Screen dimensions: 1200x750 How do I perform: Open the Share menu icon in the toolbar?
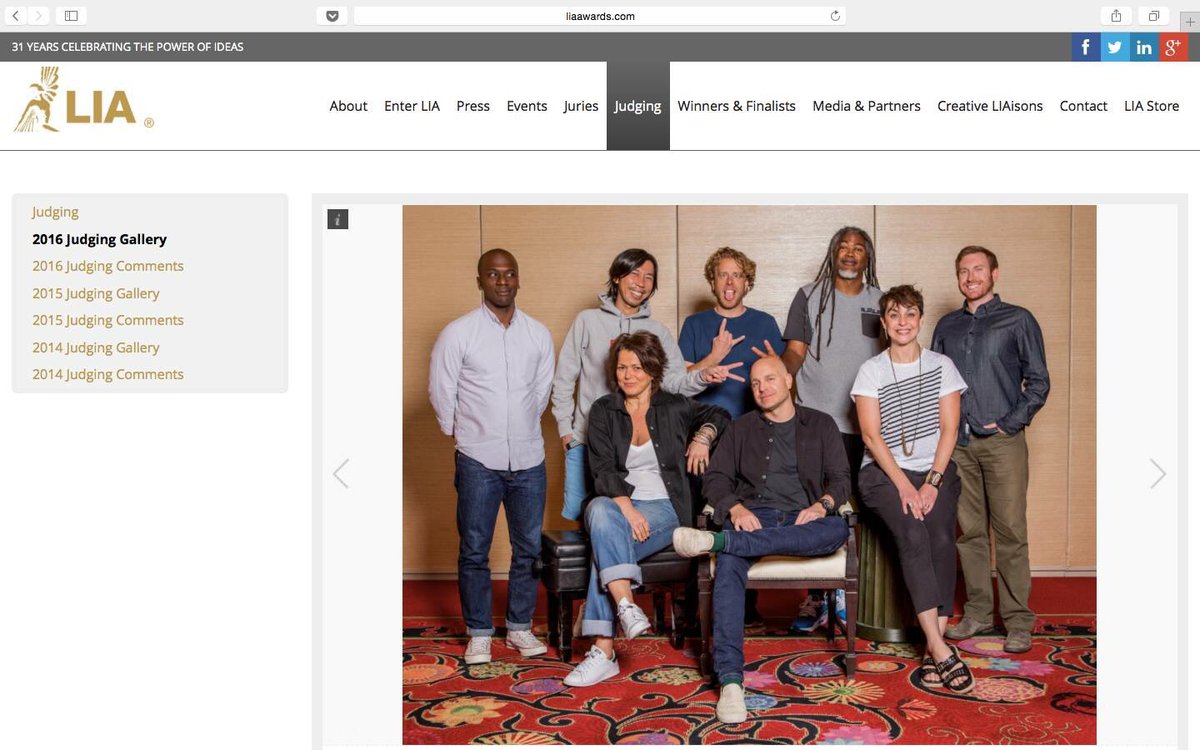coord(1117,15)
